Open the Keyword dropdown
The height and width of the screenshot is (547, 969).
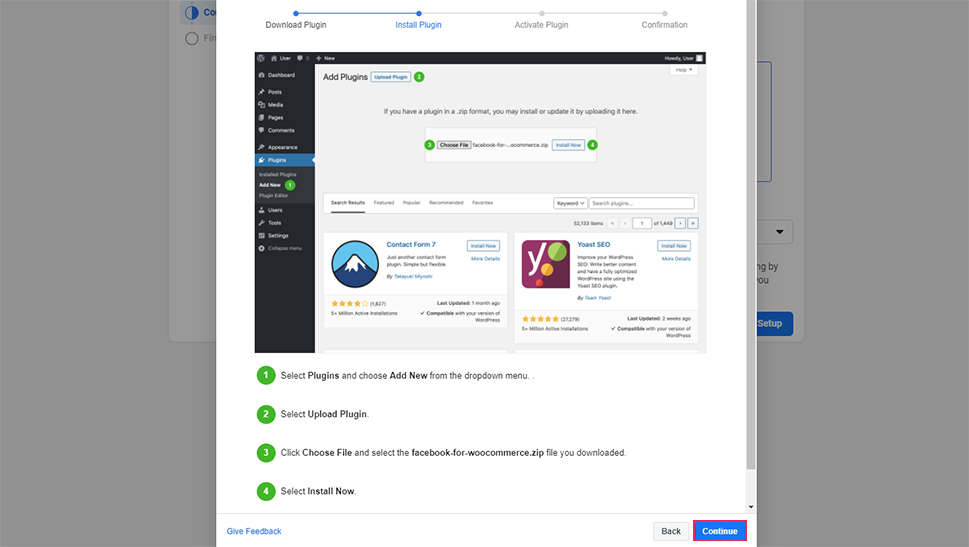coord(570,203)
